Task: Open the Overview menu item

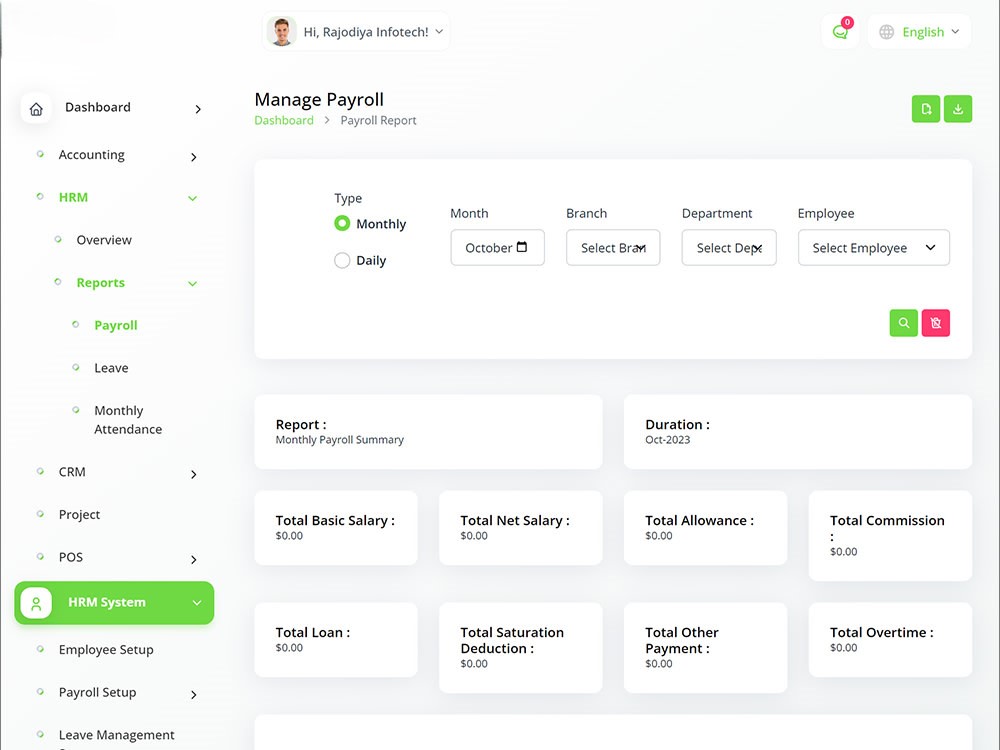Action: click(104, 240)
